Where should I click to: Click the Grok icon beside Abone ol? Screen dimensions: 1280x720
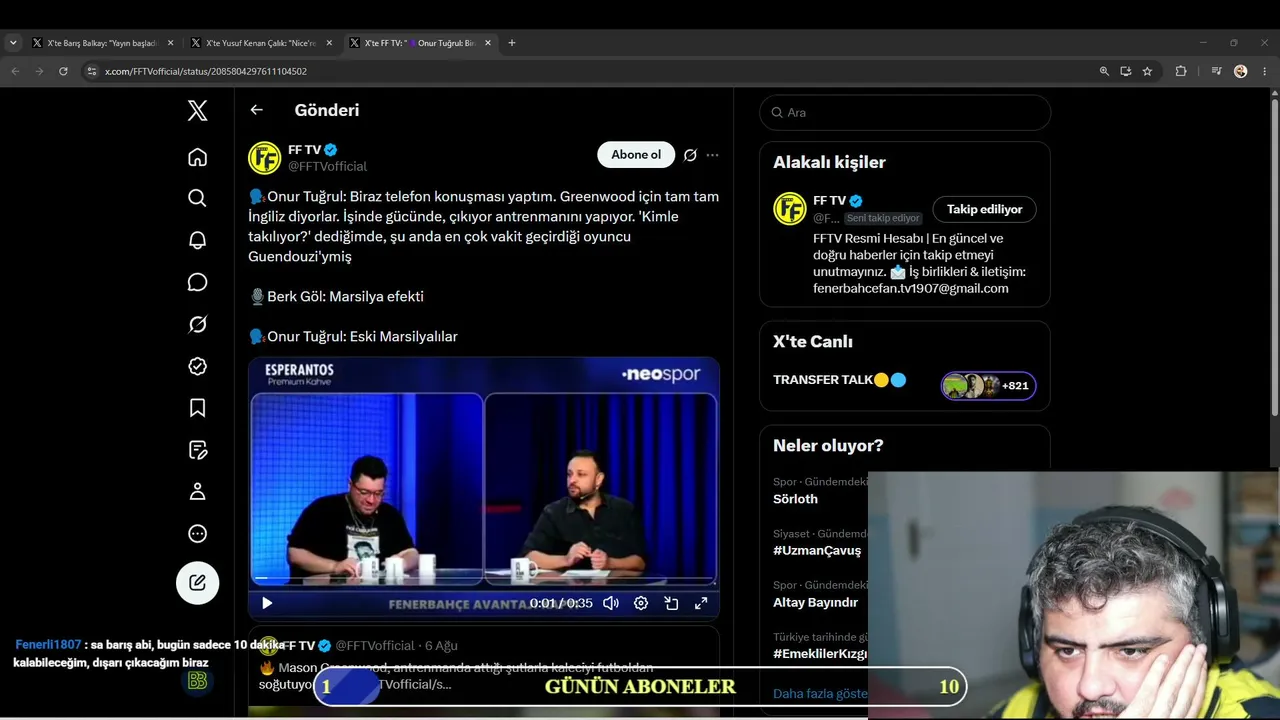coord(690,155)
